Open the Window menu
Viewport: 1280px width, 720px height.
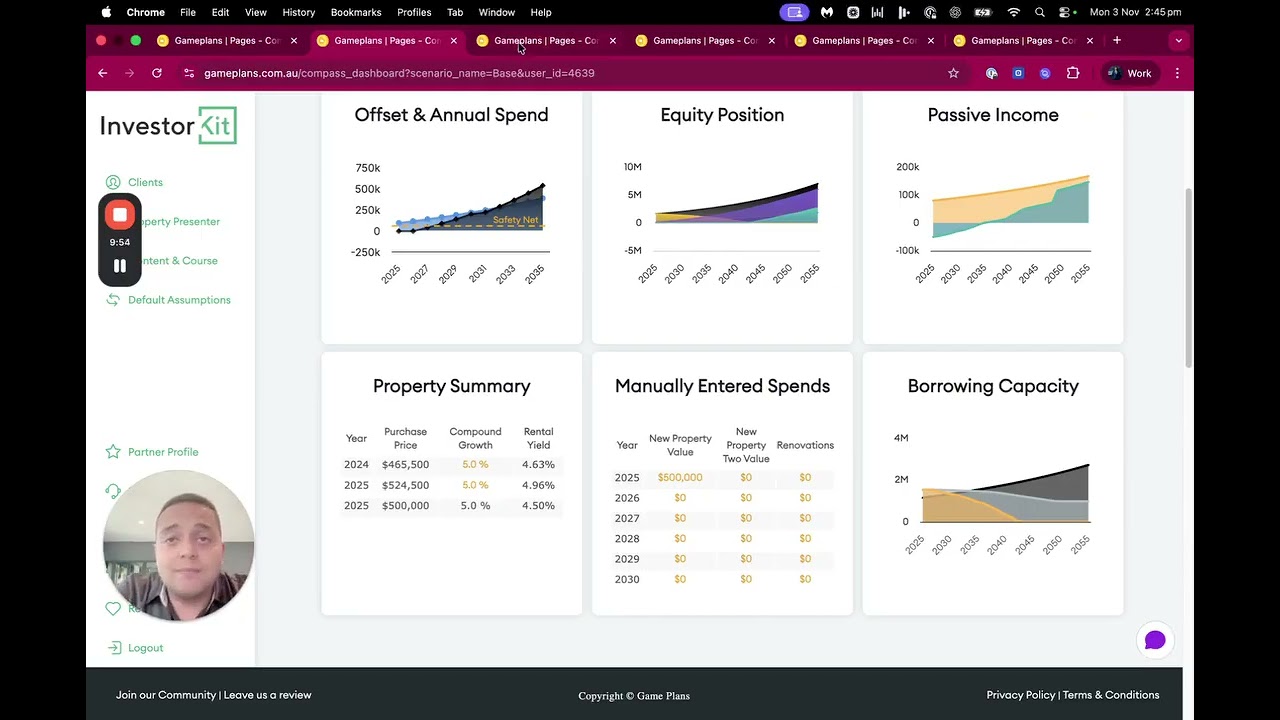click(497, 12)
